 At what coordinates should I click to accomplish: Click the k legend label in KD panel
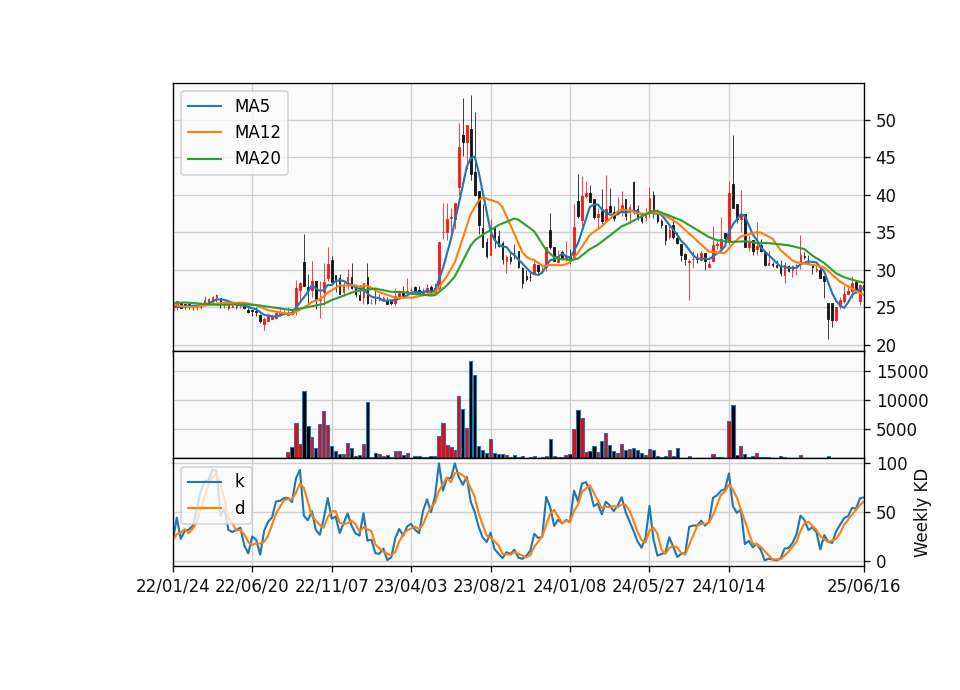[x=239, y=481]
